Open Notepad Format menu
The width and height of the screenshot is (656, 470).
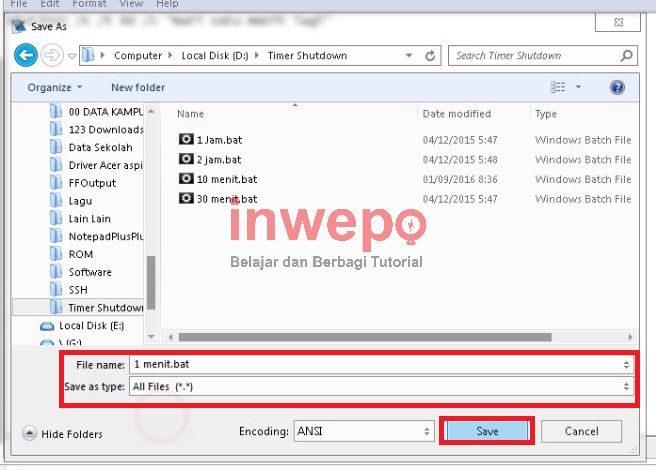tap(90, 4)
